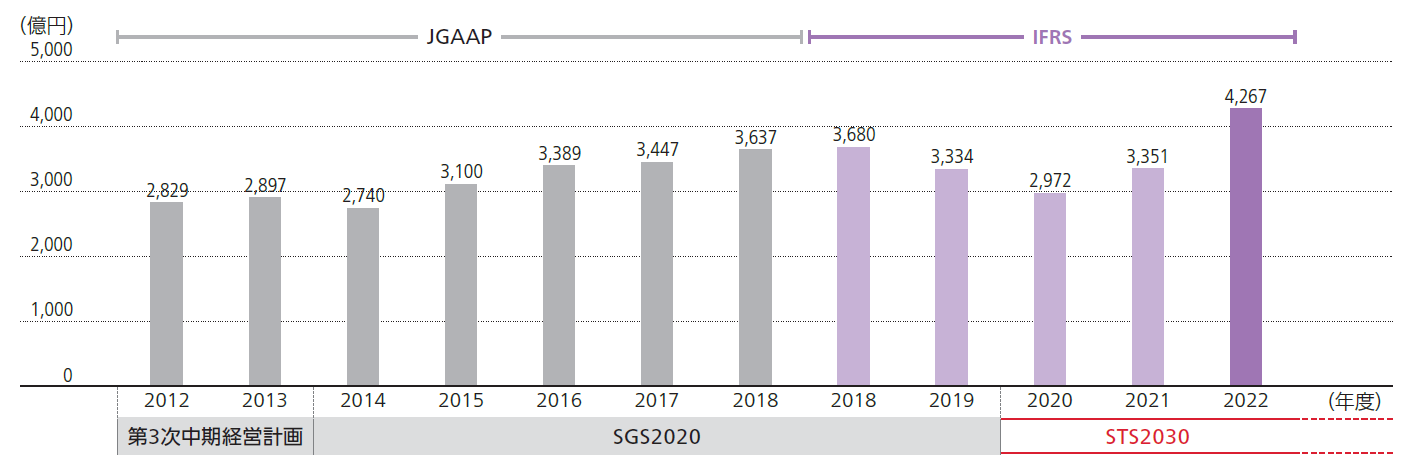Select the 3,100 value label
Image resolution: width=1410 pixels, height=466 pixels.
click(x=461, y=172)
